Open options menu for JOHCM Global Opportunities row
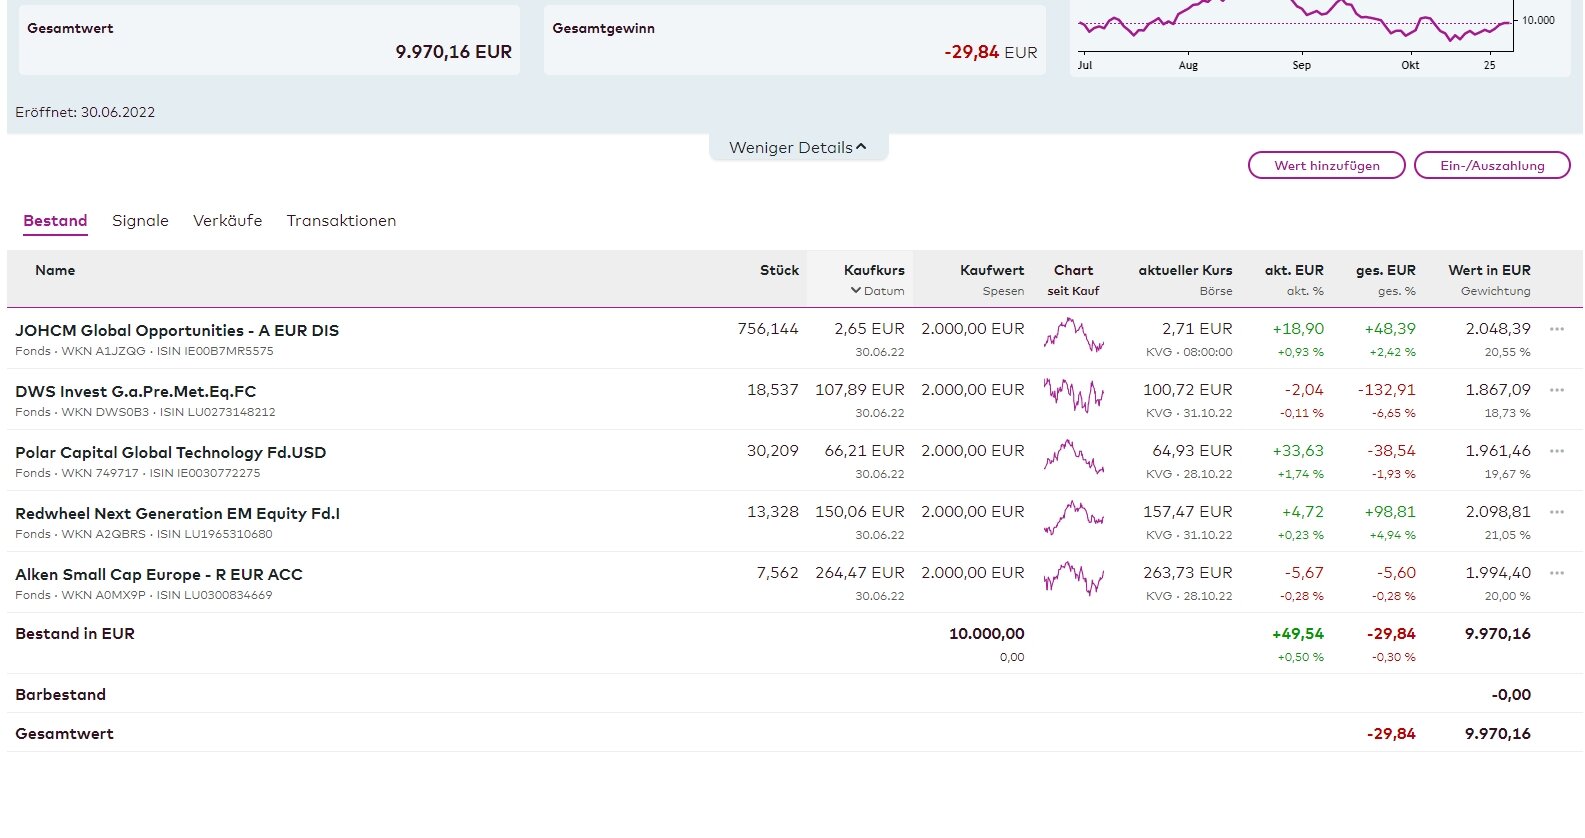Image resolution: width=1585 pixels, height=838 pixels. click(x=1556, y=329)
